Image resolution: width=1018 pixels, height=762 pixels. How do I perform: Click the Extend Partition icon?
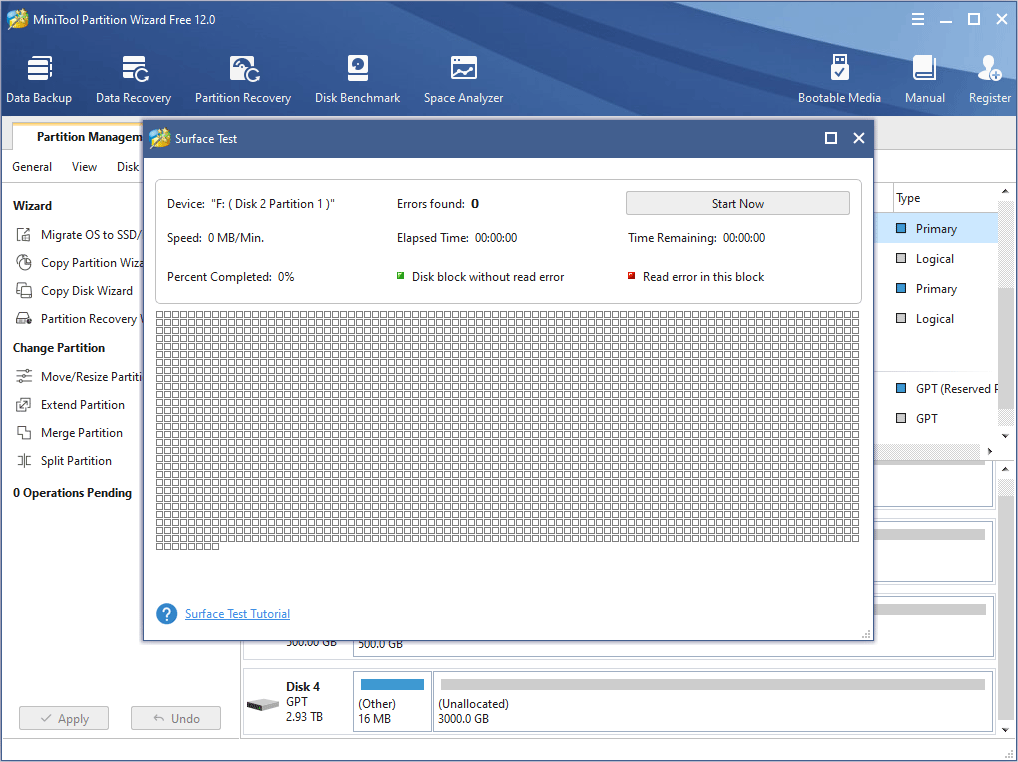click(23, 405)
